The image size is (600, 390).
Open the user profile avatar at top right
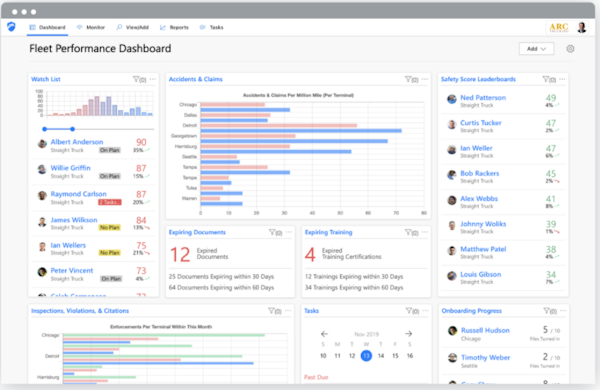click(582, 27)
